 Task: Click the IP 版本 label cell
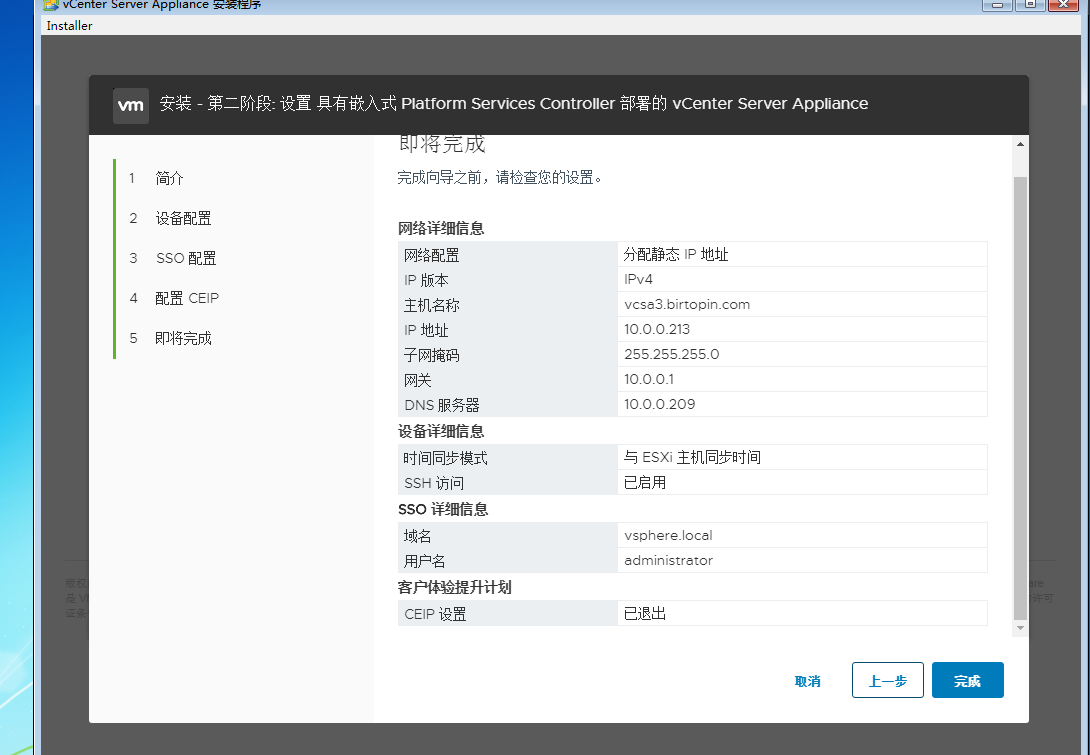507,279
